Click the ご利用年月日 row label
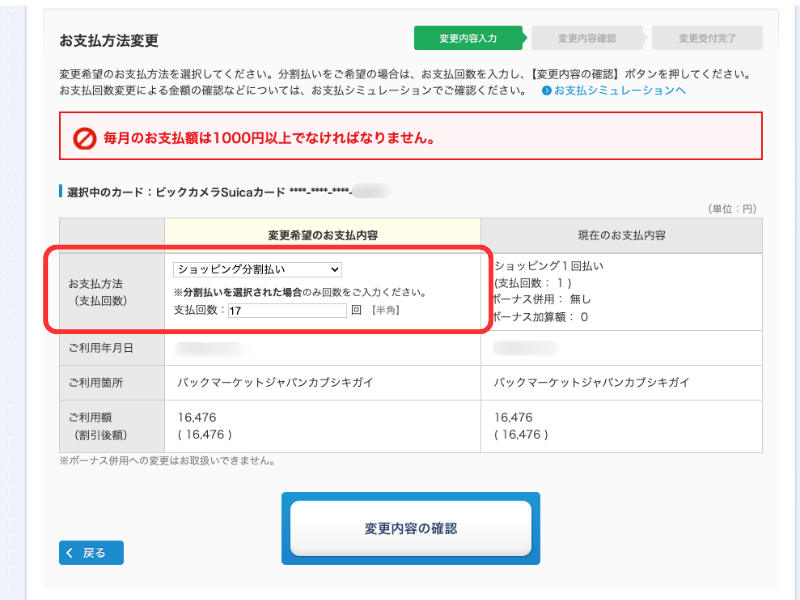 point(101,347)
